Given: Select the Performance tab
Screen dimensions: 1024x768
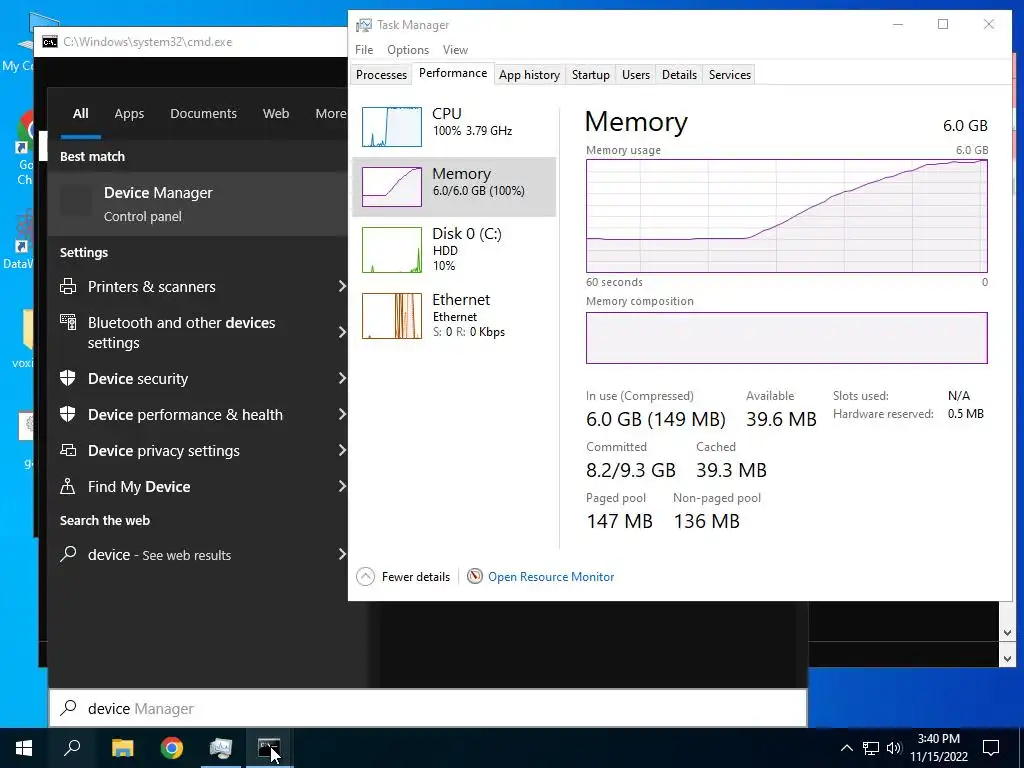Looking at the screenshot, I should tap(453, 73).
